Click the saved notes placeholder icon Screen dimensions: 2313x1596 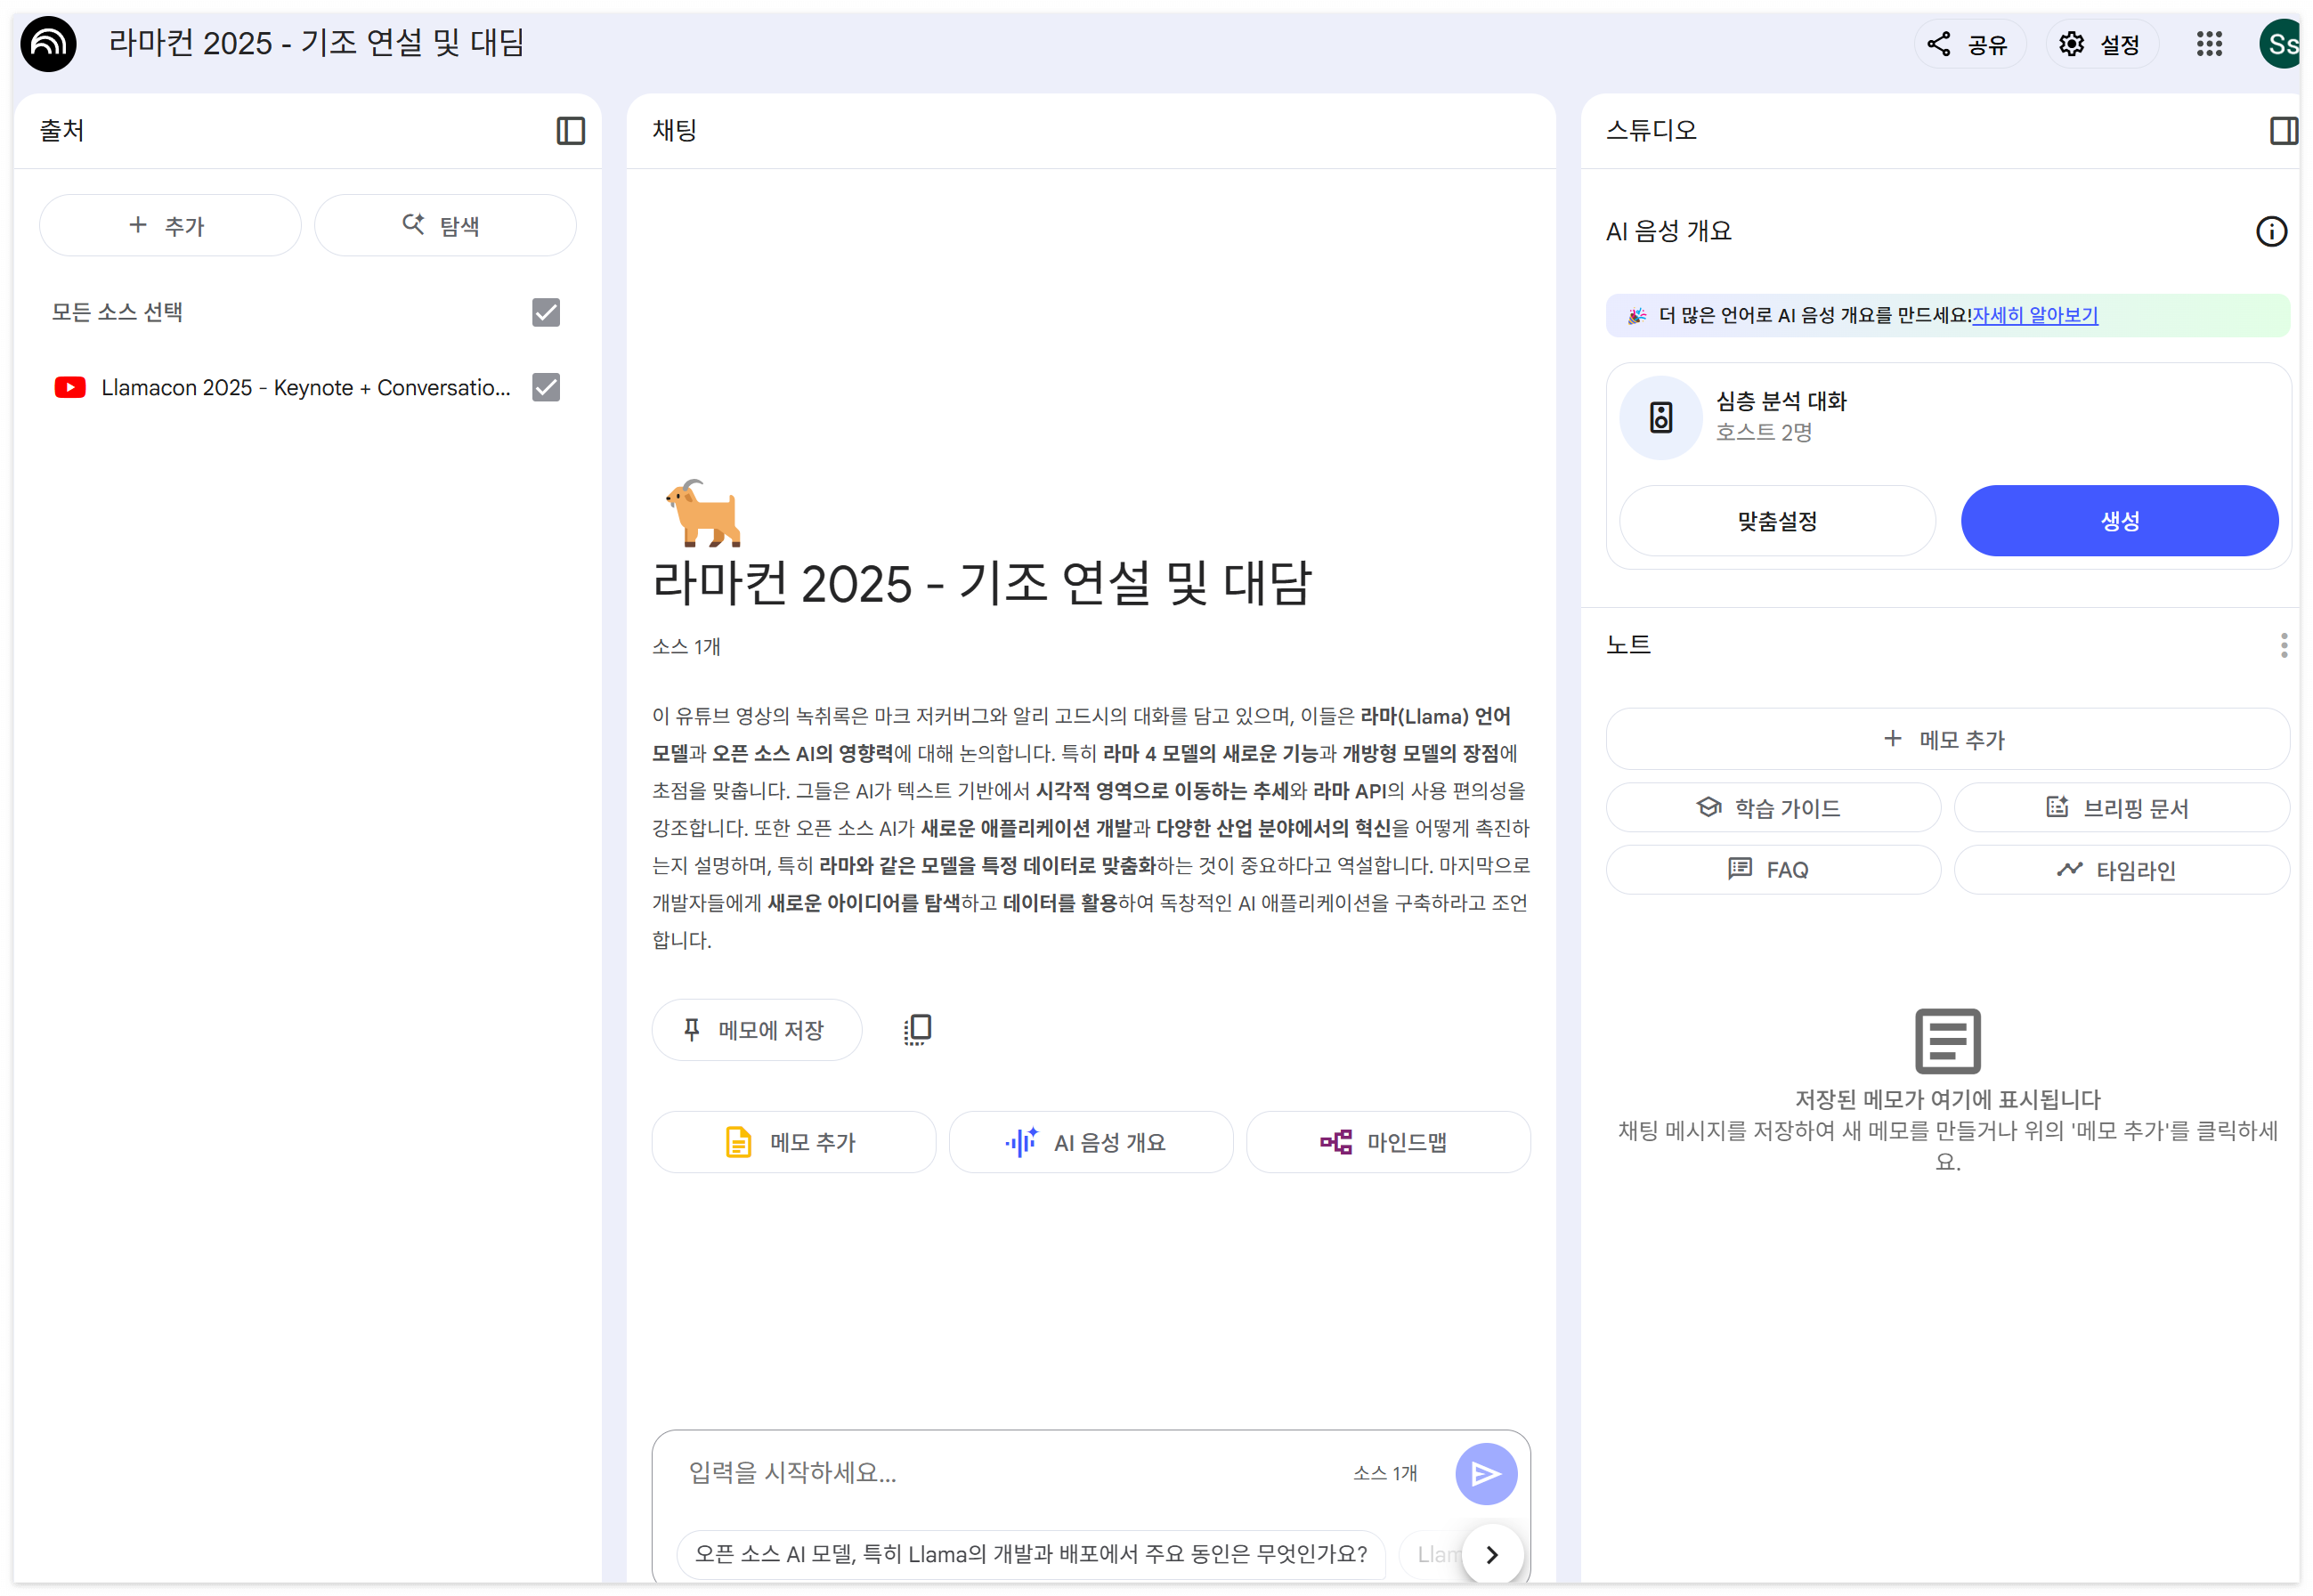[1946, 1040]
